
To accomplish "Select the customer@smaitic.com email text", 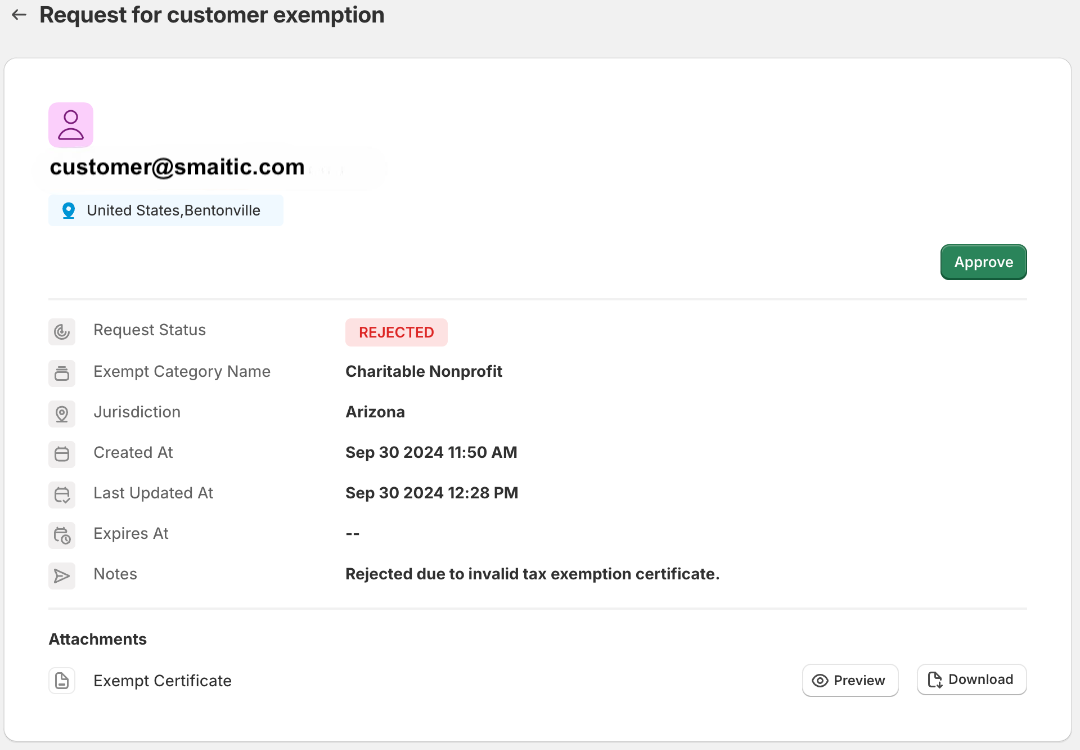I will click(177, 167).
